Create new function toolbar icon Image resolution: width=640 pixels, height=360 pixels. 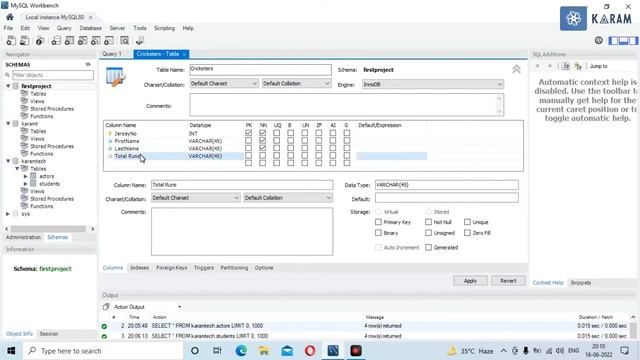coord(109,40)
